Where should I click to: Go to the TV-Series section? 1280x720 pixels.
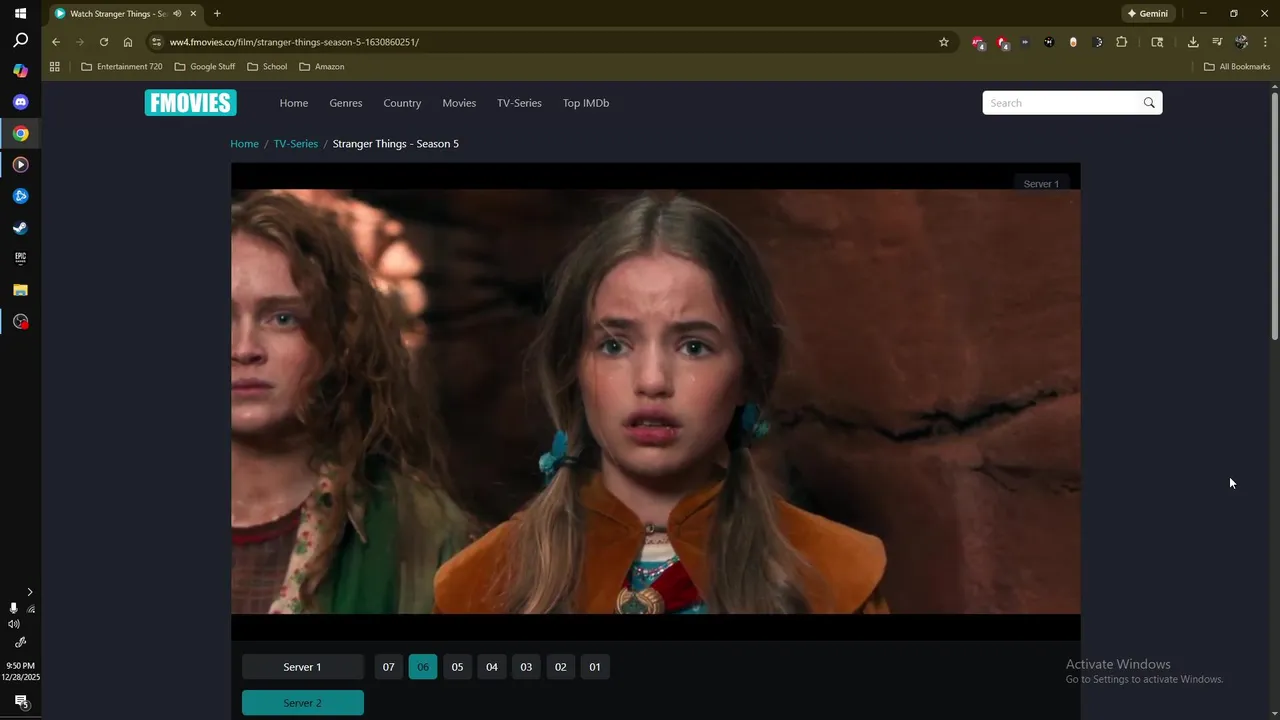click(x=519, y=103)
